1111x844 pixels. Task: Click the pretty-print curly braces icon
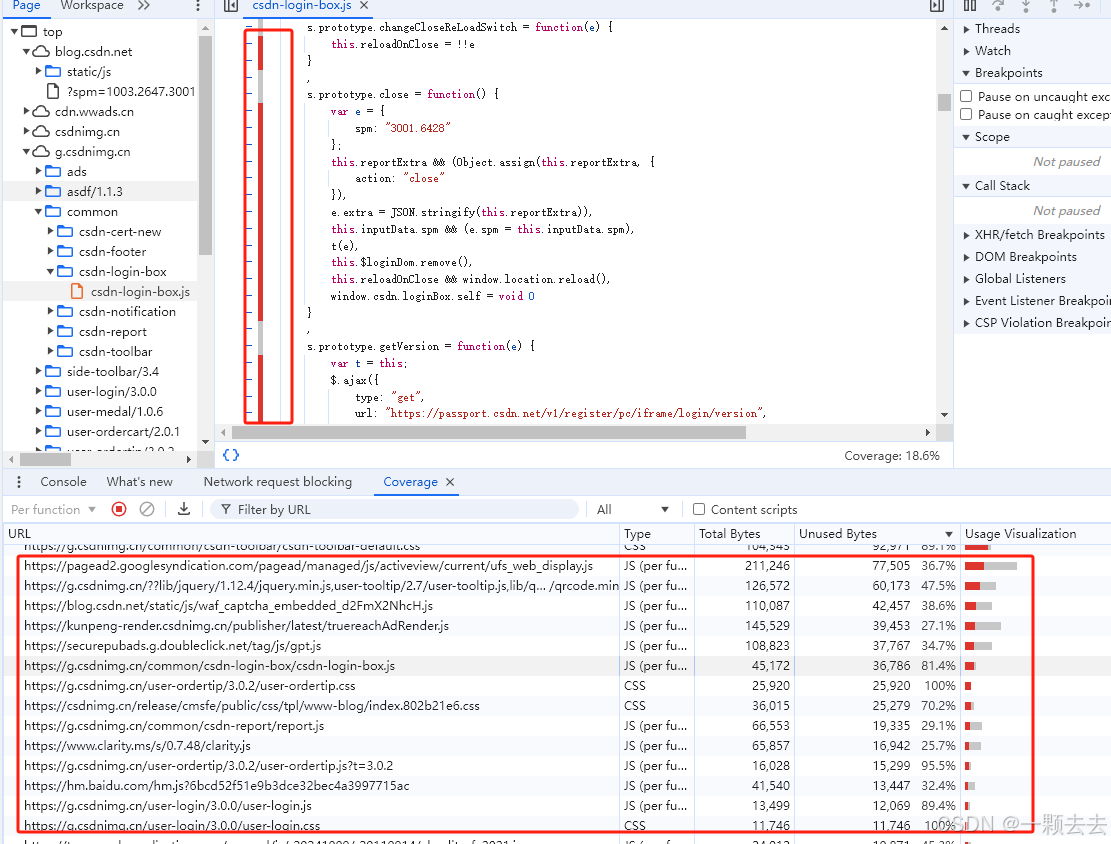(231, 455)
